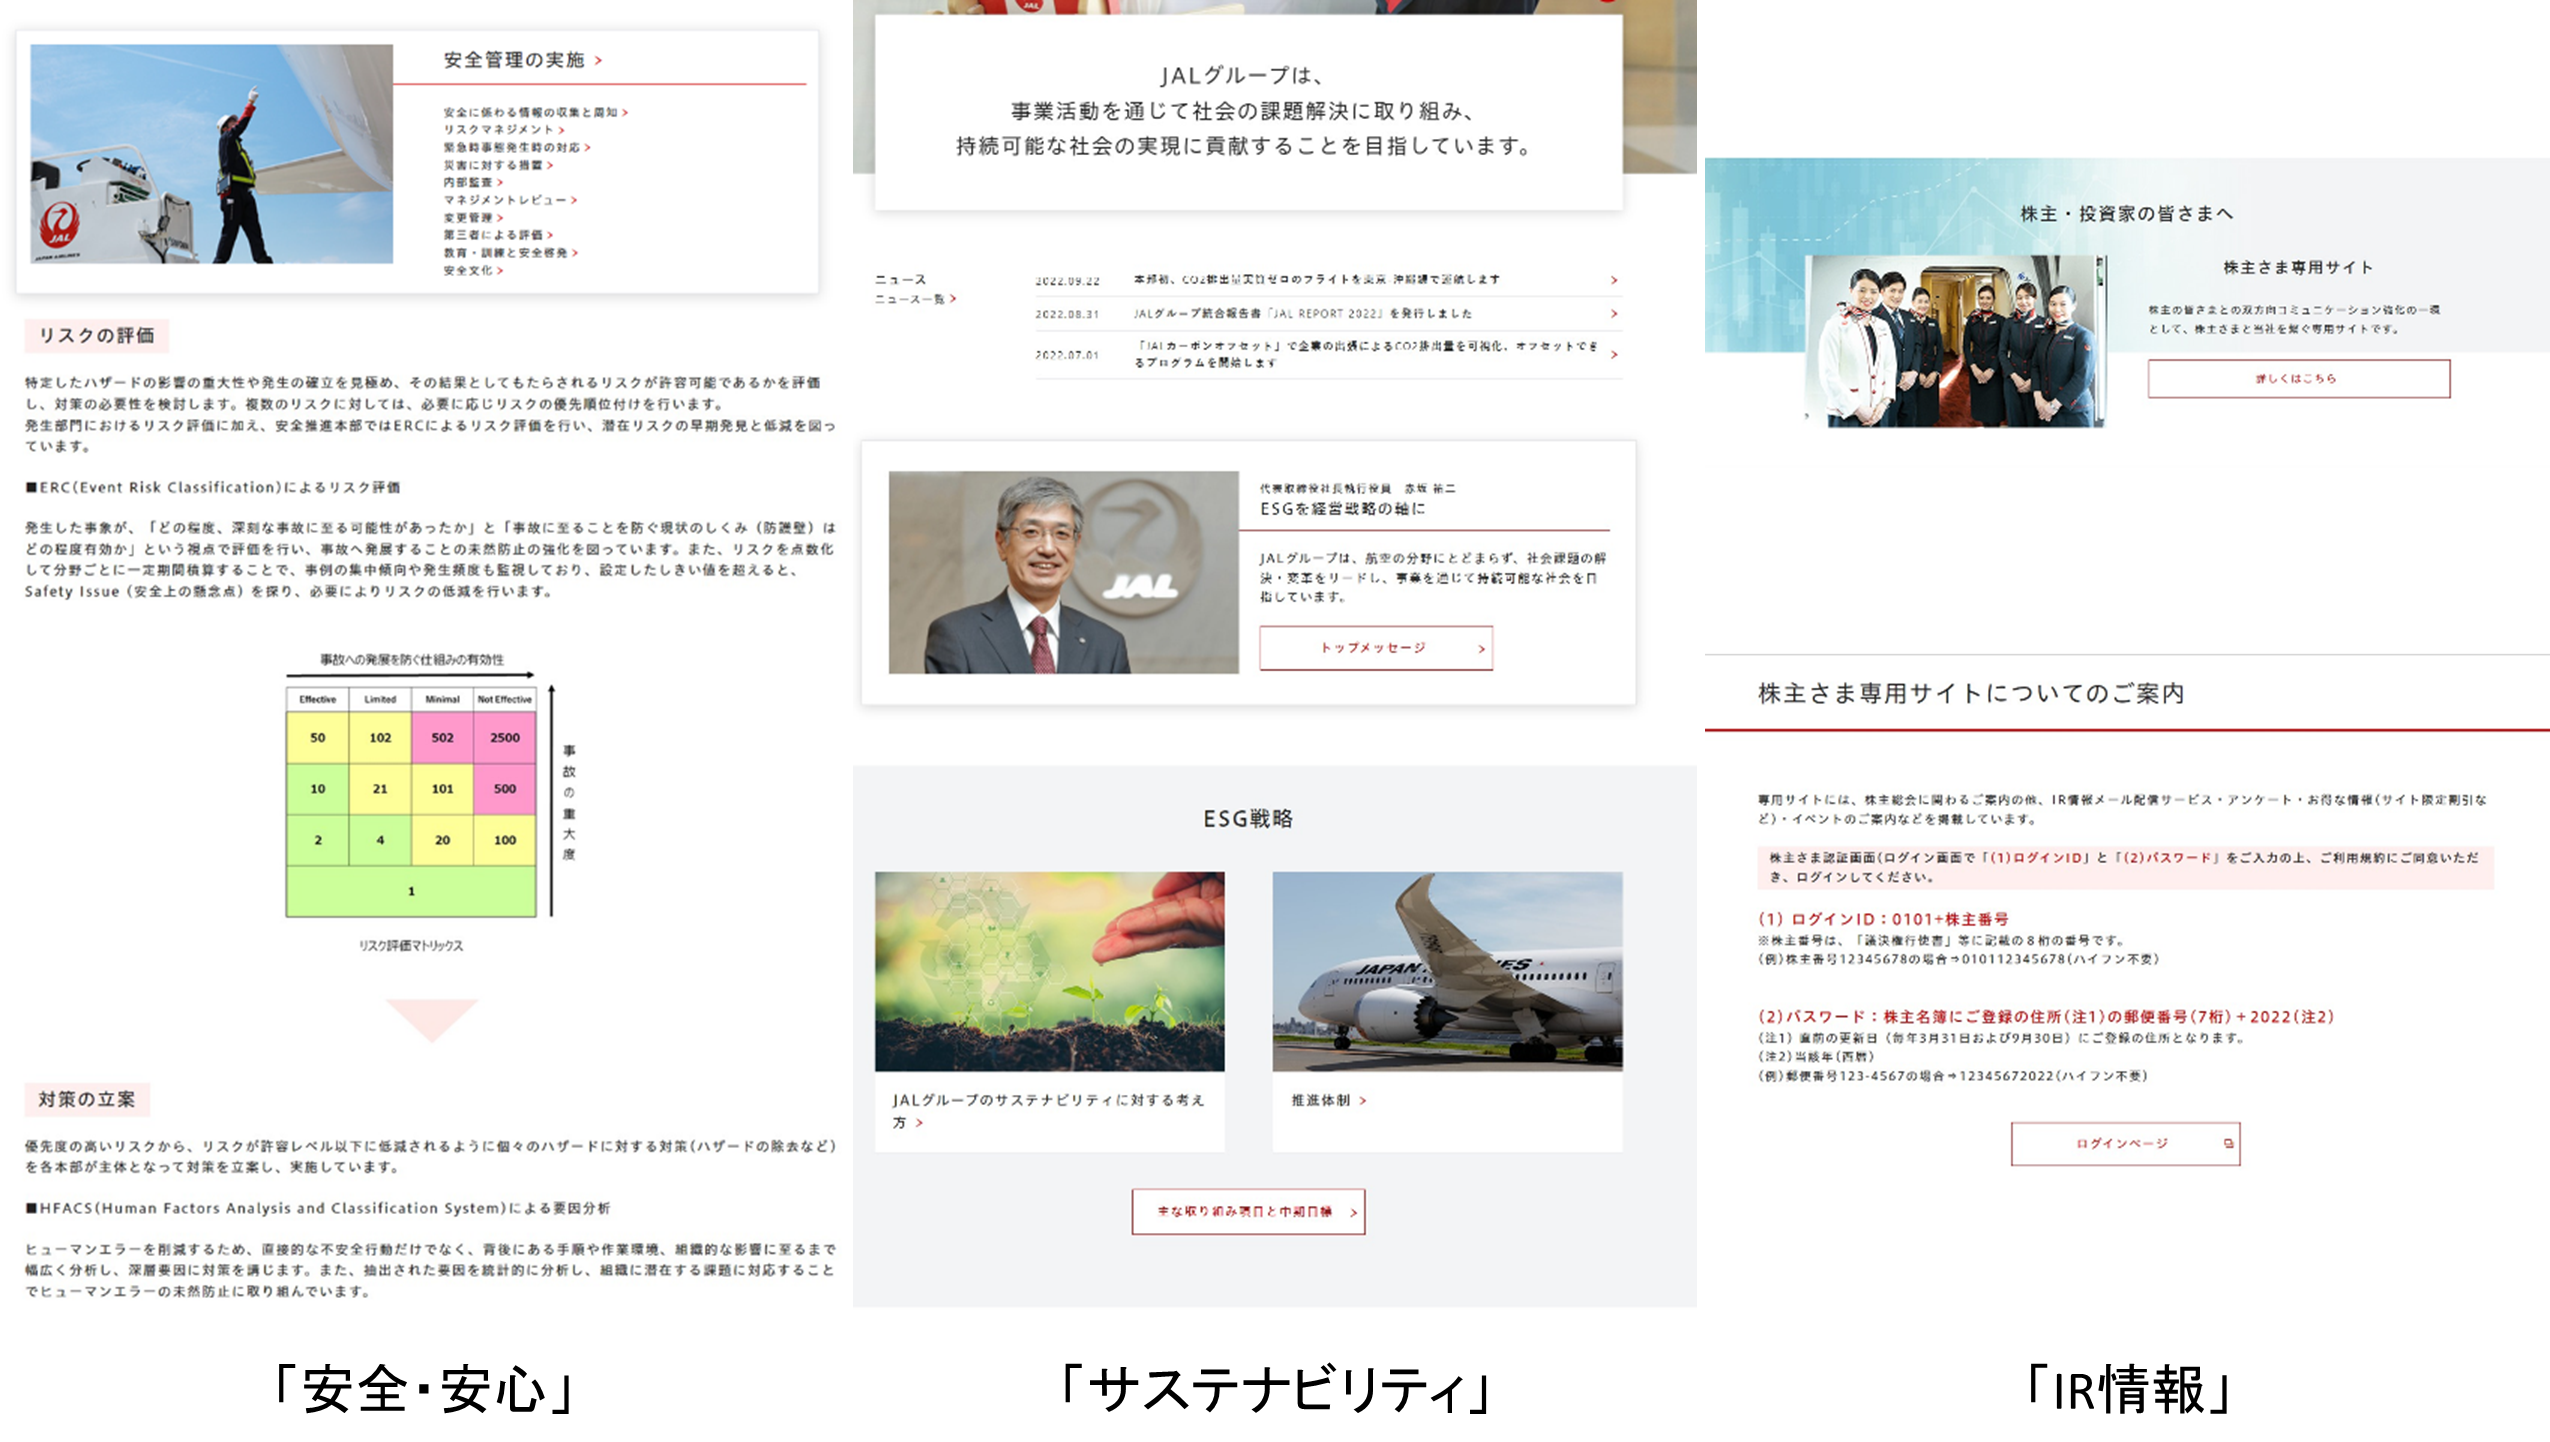Click the chevron next to 推進体制

(x=1363, y=1100)
